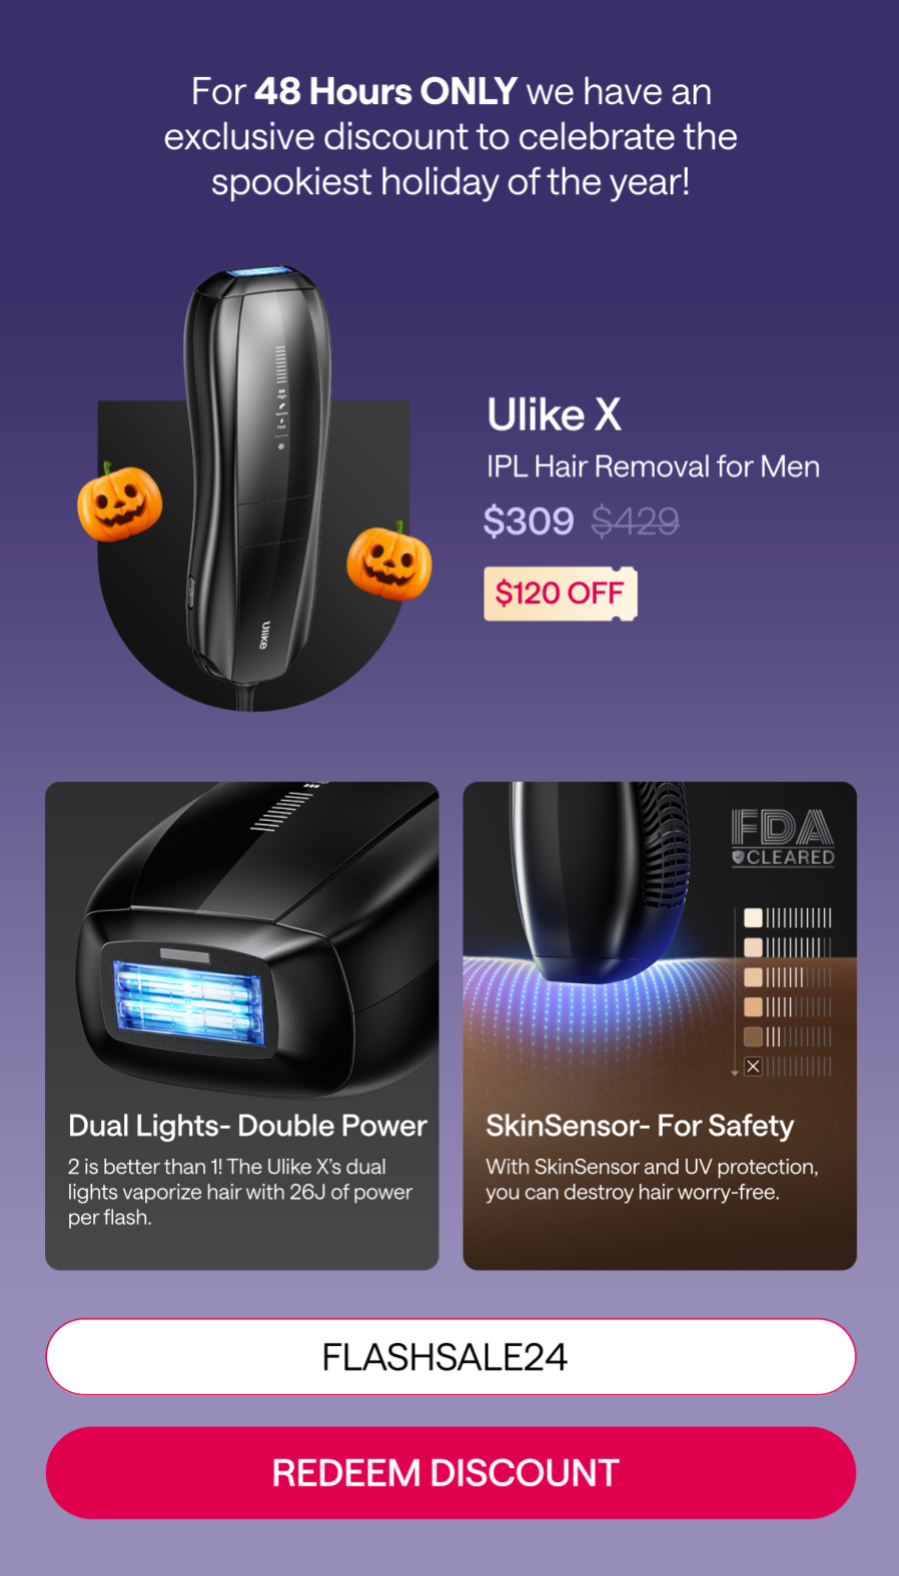
Task: Click the FDA Cleared badge
Action: [783, 838]
